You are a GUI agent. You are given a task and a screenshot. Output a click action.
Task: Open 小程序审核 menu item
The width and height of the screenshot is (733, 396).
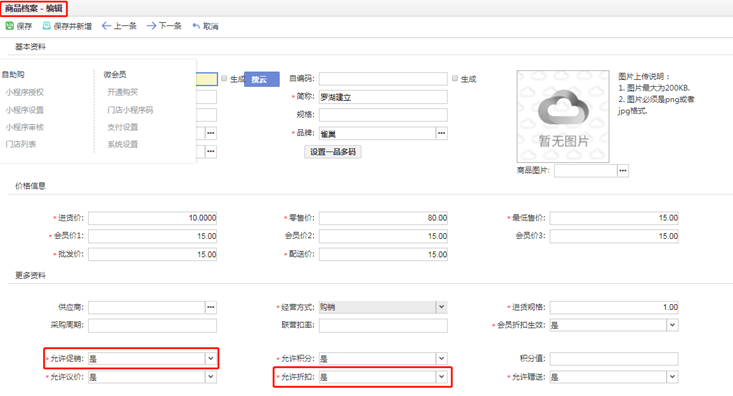(24, 127)
